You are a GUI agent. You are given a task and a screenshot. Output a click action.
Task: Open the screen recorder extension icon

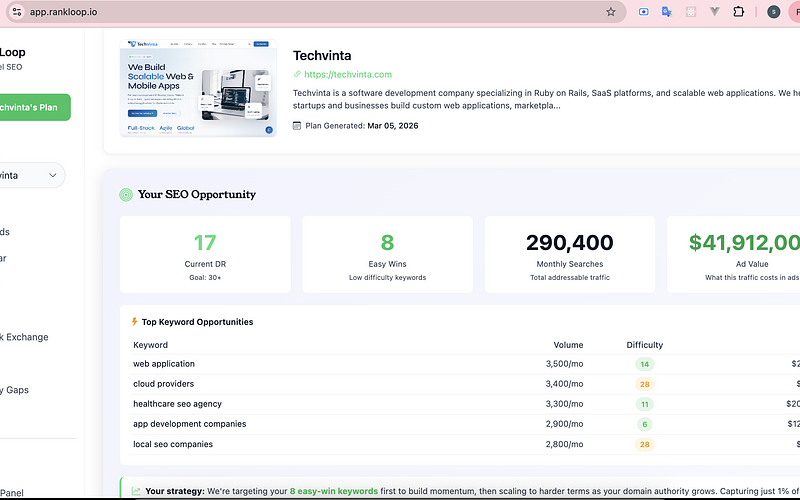[x=643, y=12]
